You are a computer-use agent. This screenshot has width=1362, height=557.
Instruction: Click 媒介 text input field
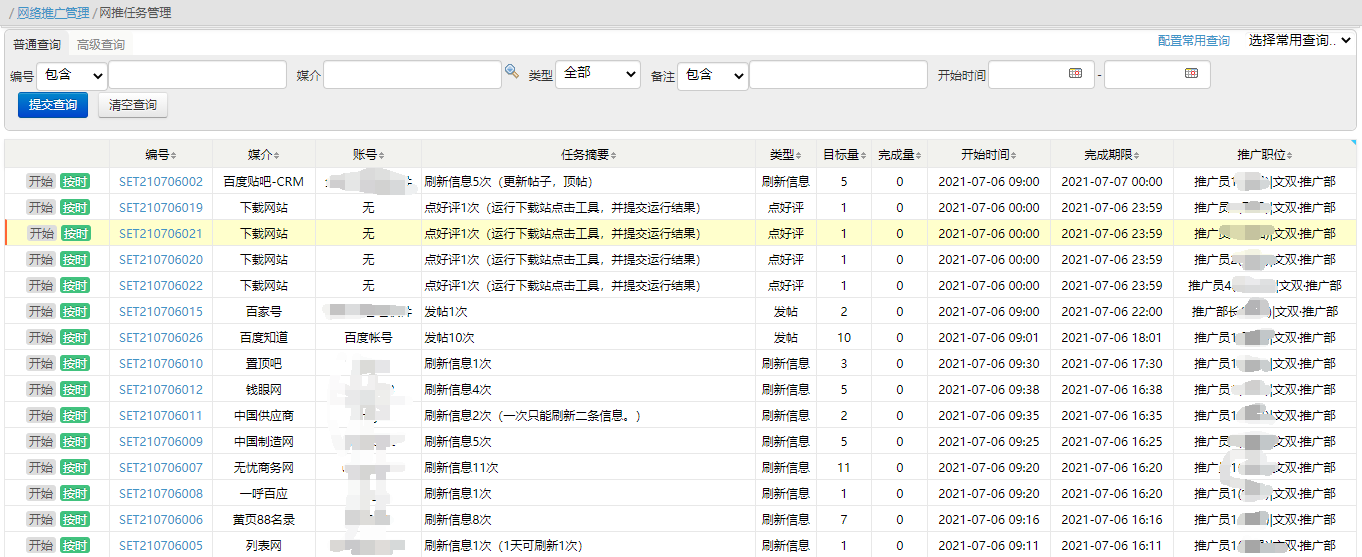point(412,75)
